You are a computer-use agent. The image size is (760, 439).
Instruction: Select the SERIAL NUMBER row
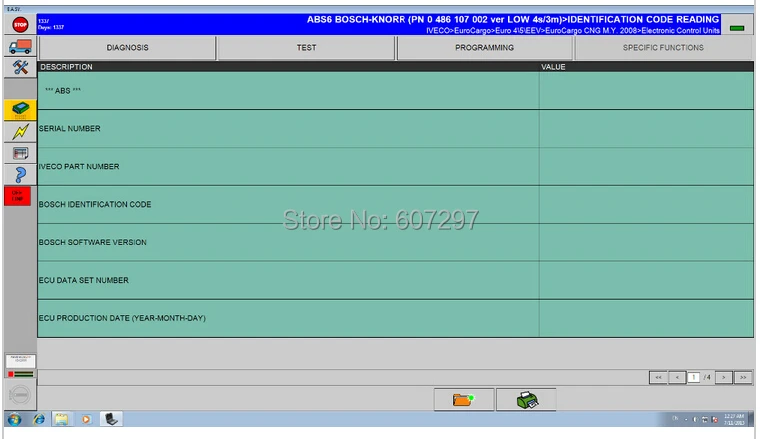point(396,129)
